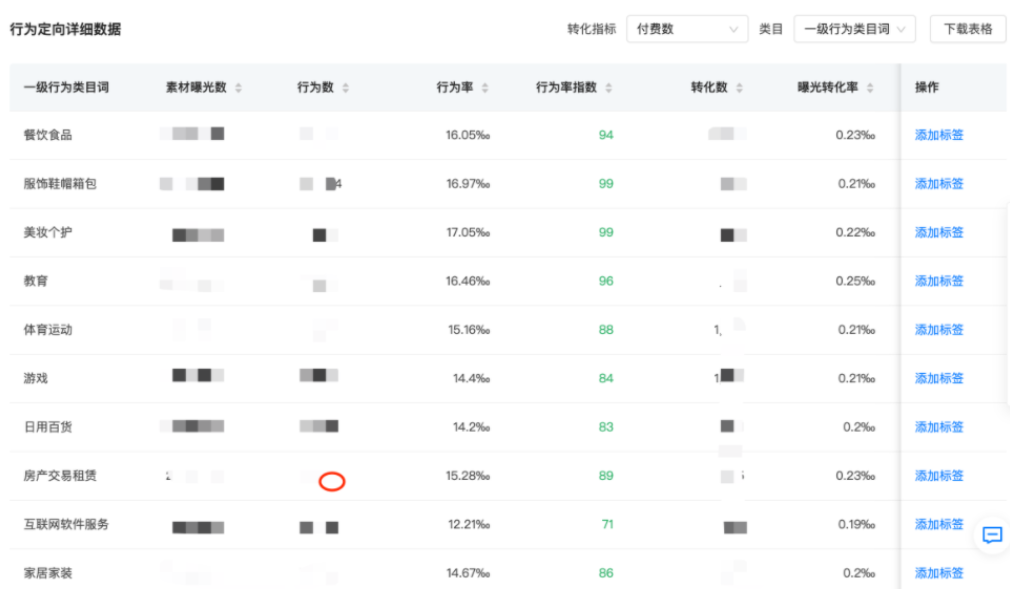This screenshot has width=1010, height=603.
Task: Select the green index value 99 for 美妆个护
Action: coord(605,232)
